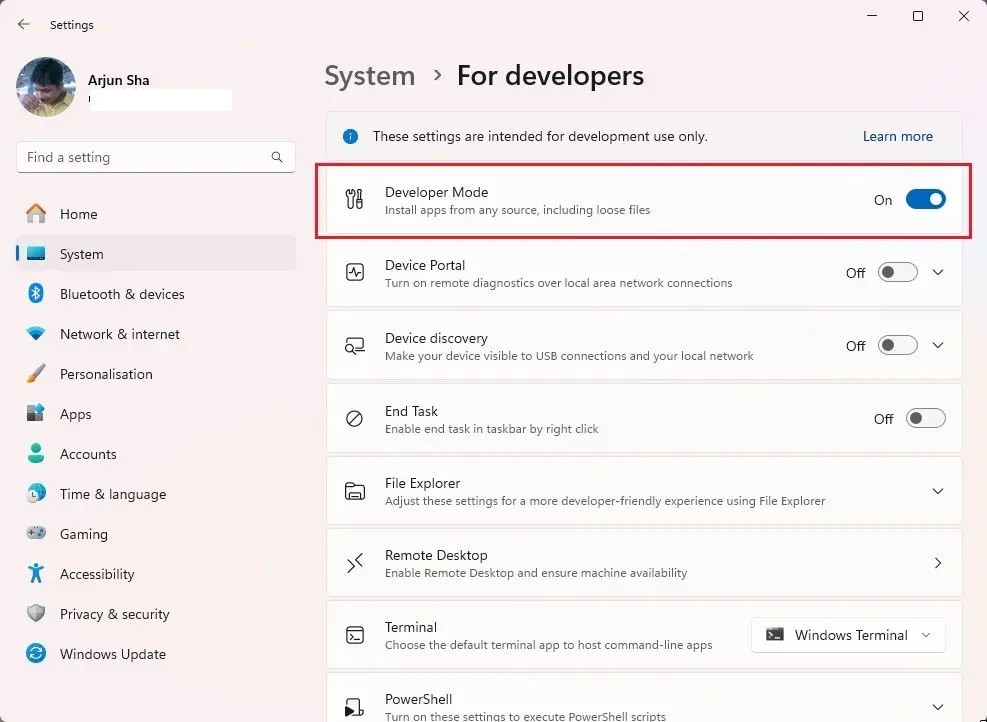987x722 pixels.
Task: Click the search magnifier icon
Action: click(x=277, y=157)
